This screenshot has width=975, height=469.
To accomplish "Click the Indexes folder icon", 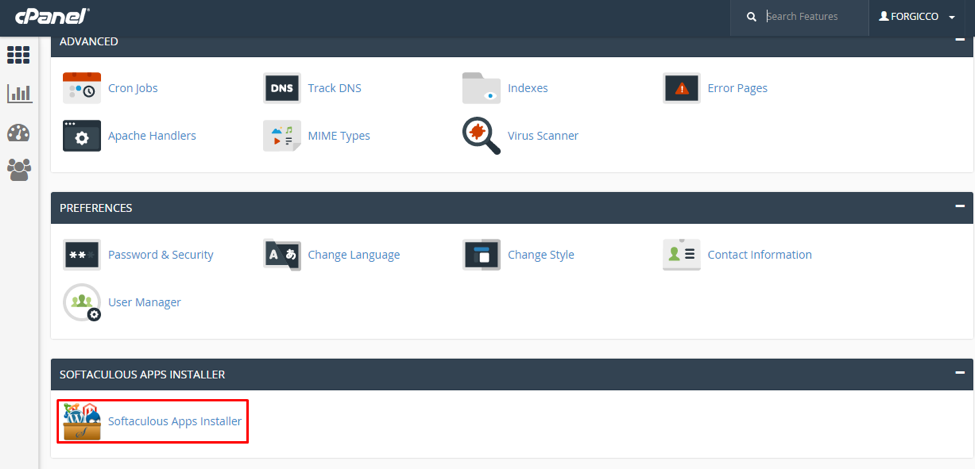I will click(481, 88).
